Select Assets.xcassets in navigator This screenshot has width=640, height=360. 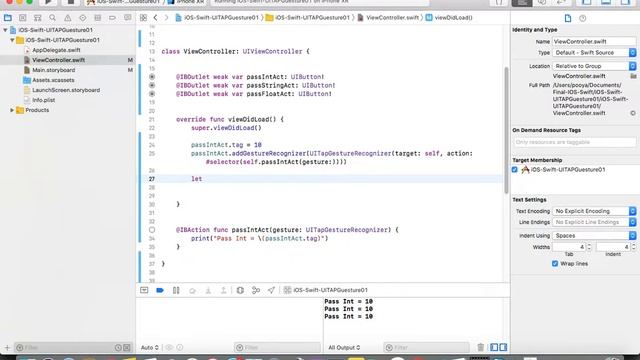point(53,80)
